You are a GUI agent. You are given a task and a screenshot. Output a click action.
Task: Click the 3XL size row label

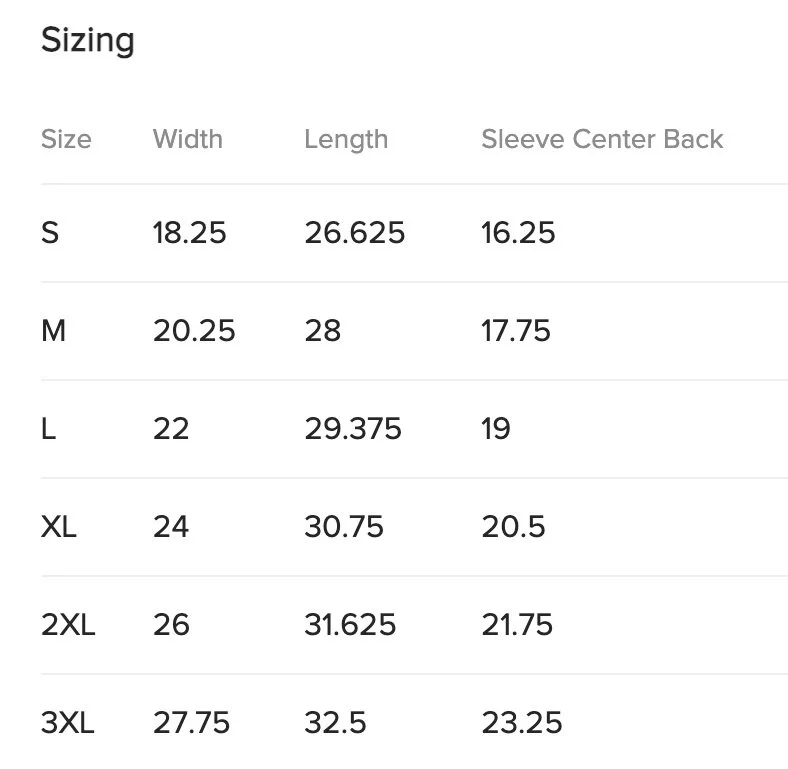(67, 723)
